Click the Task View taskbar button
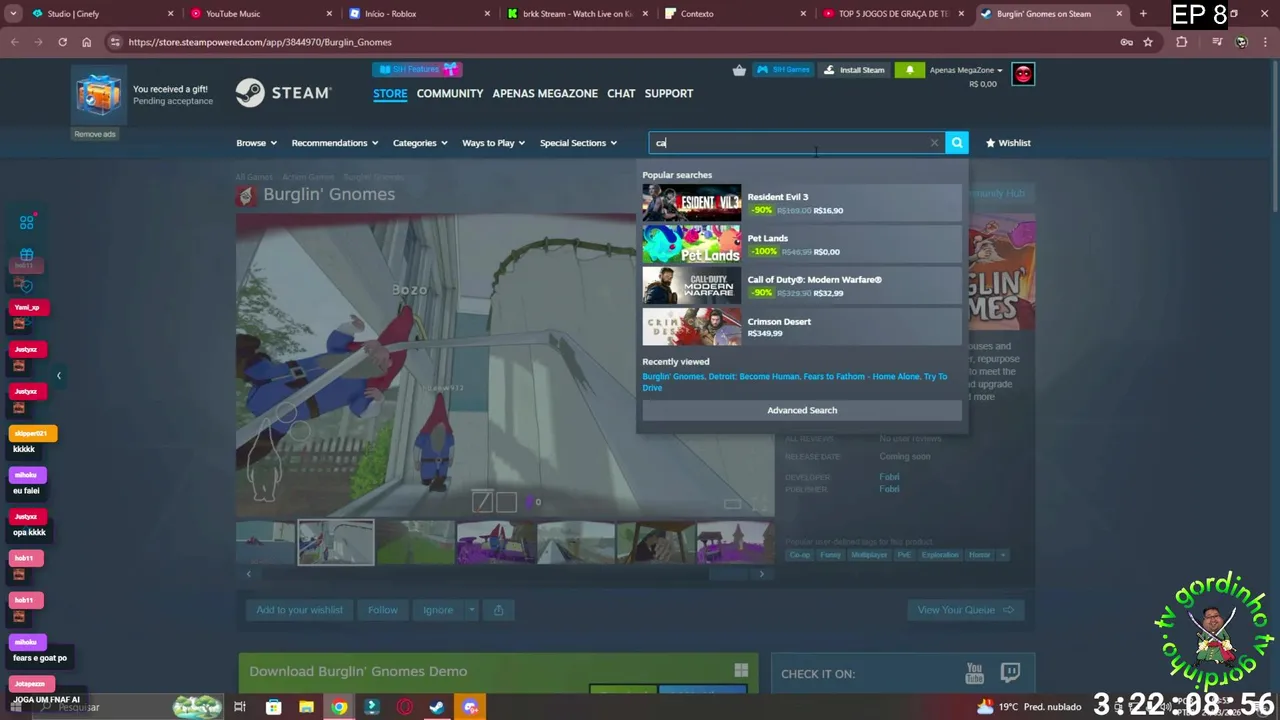Image resolution: width=1280 pixels, height=720 pixels. [x=240, y=707]
